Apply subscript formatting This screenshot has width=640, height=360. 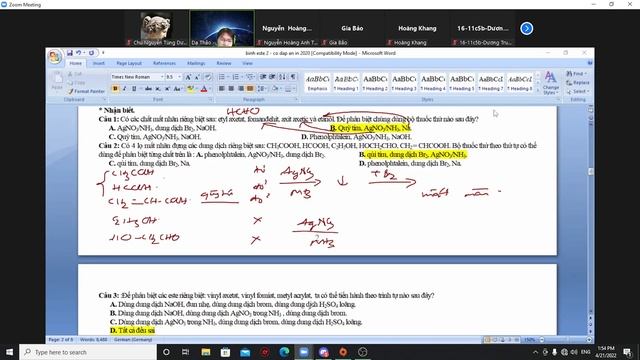[158, 89]
